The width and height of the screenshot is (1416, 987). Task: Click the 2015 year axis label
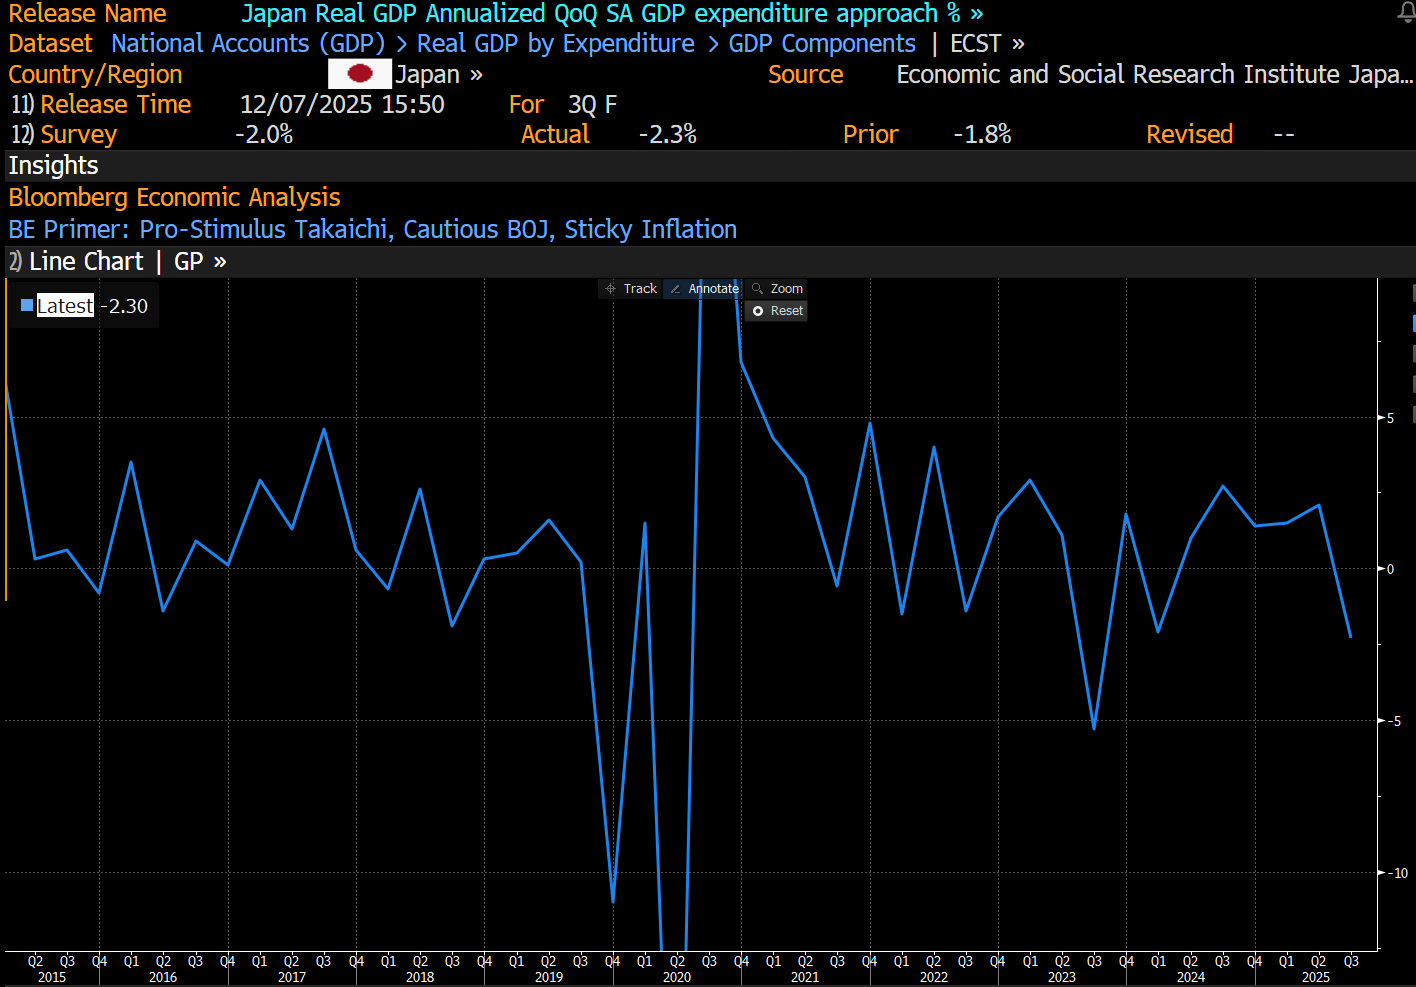click(52, 977)
